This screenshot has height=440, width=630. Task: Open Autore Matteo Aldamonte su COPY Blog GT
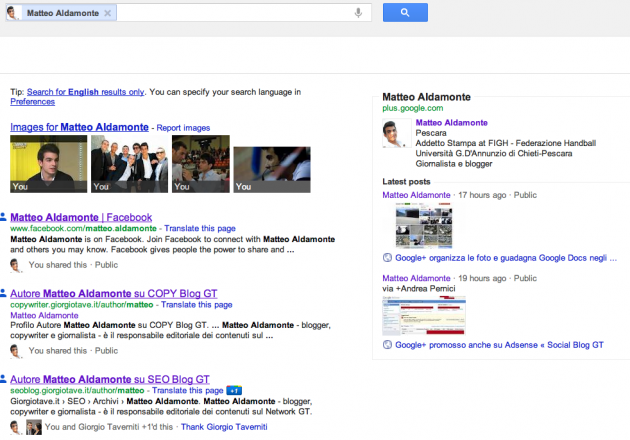114,294
